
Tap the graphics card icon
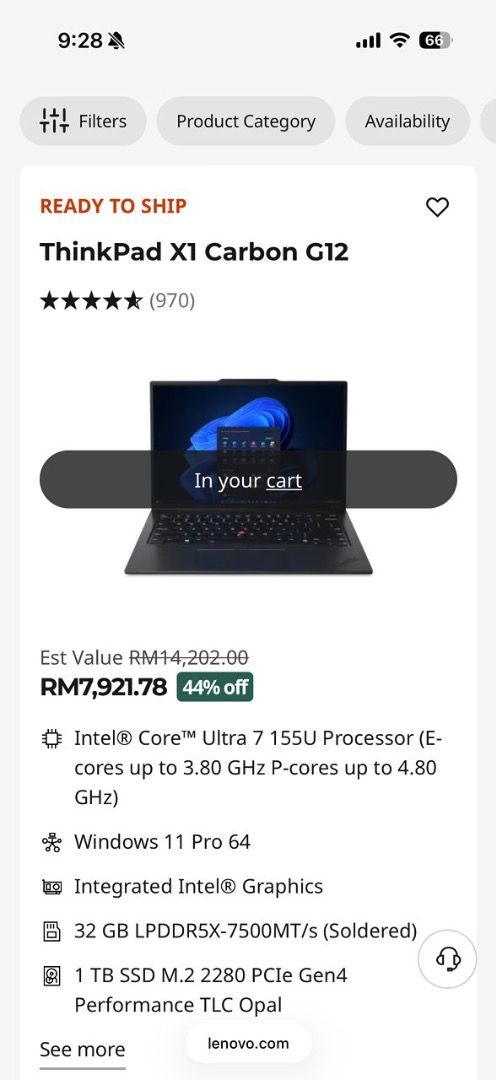pos(52,886)
